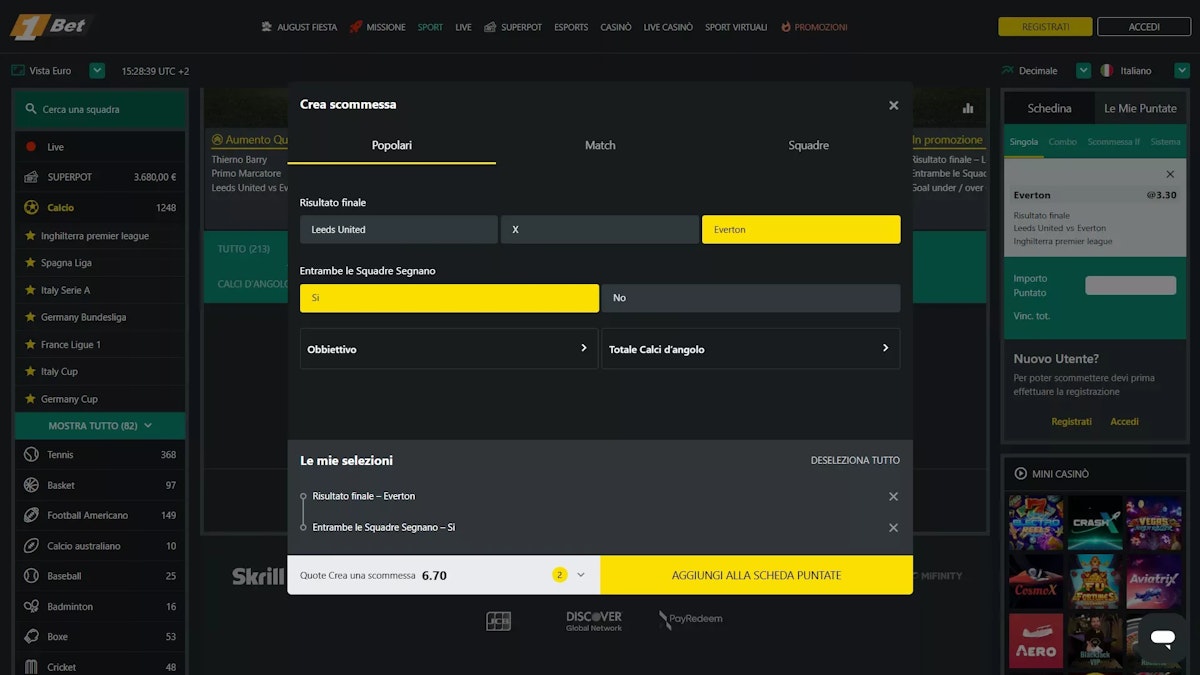Remove Everton bet from the Schedina
This screenshot has height=675, width=1200.
[x=1170, y=174]
